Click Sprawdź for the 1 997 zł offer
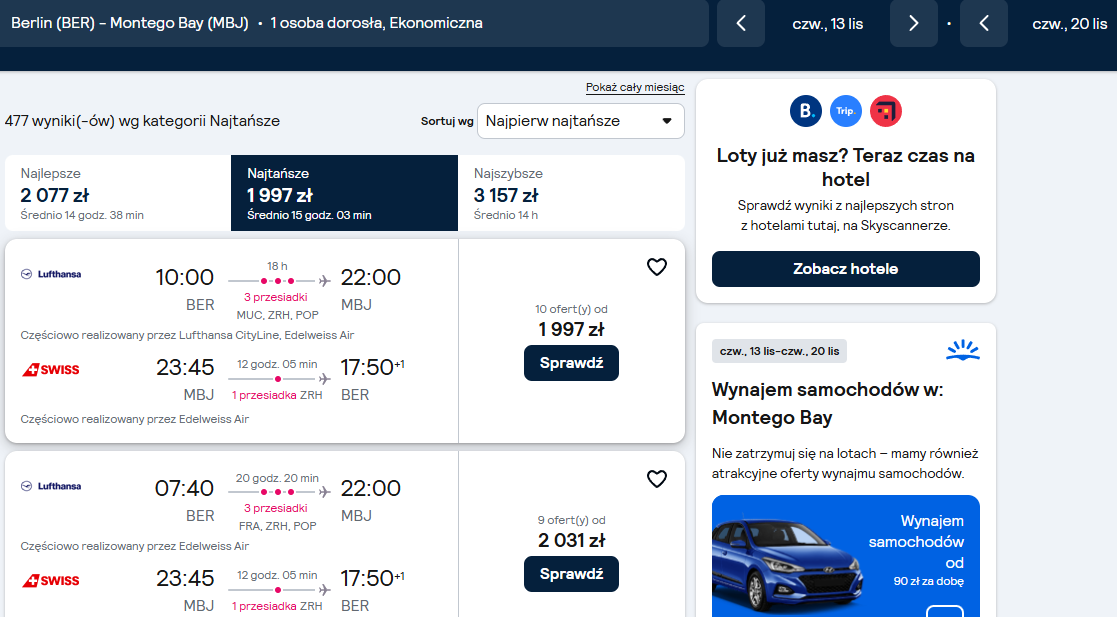The height and width of the screenshot is (617, 1117). click(571, 363)
